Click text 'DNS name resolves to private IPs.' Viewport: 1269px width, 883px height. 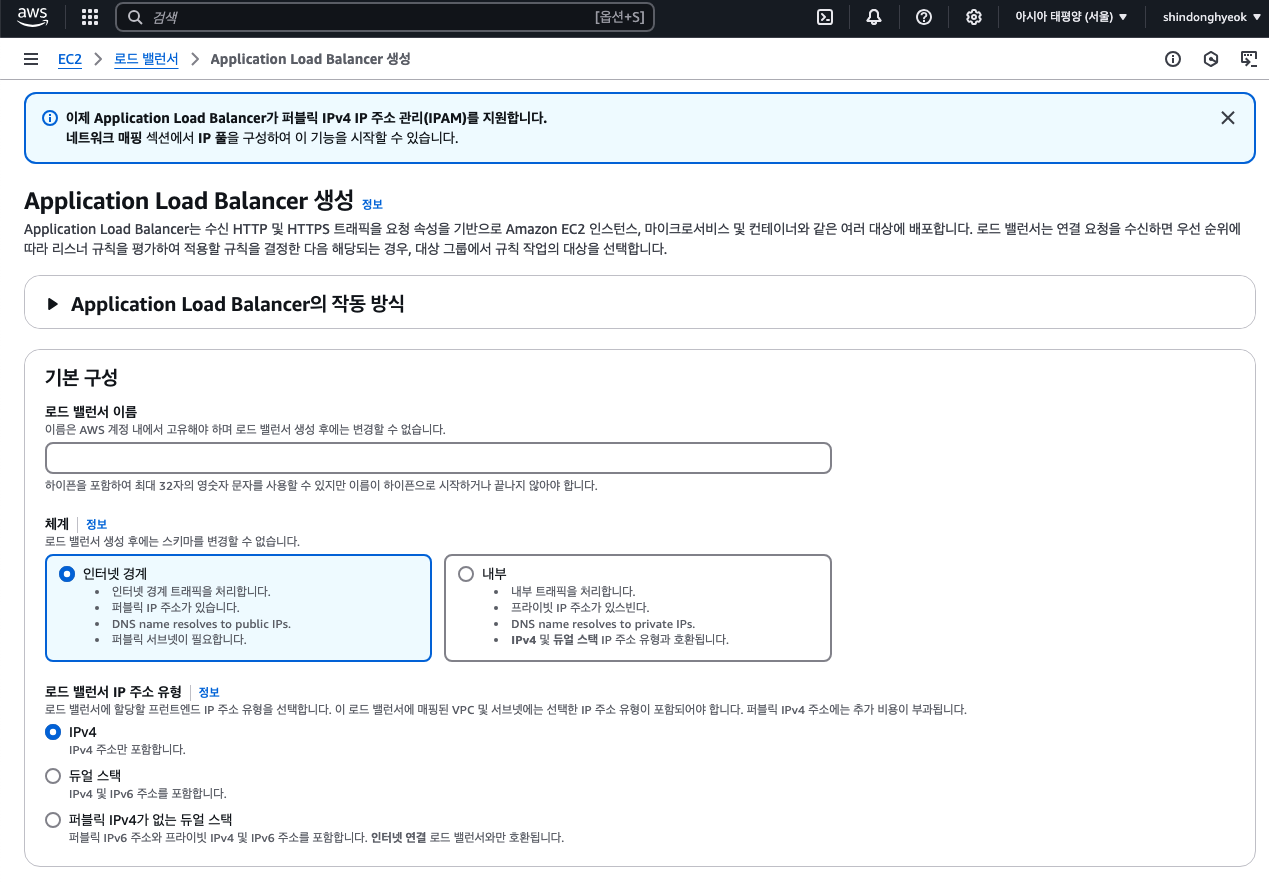(603, 624)
